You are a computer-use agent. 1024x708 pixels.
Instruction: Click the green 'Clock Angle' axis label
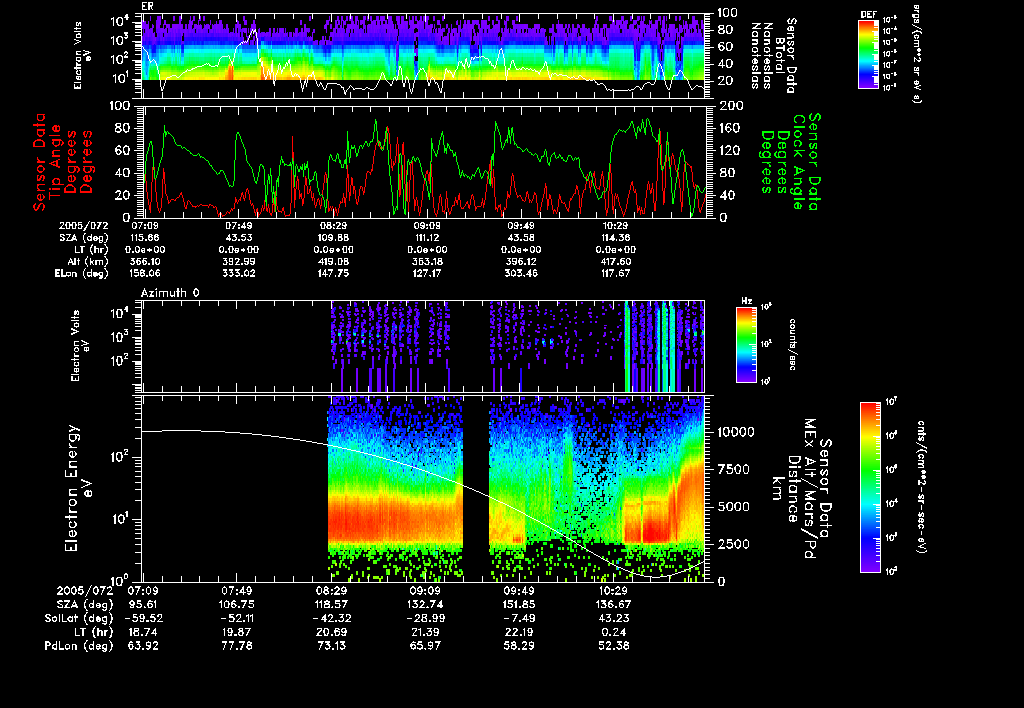798,162
